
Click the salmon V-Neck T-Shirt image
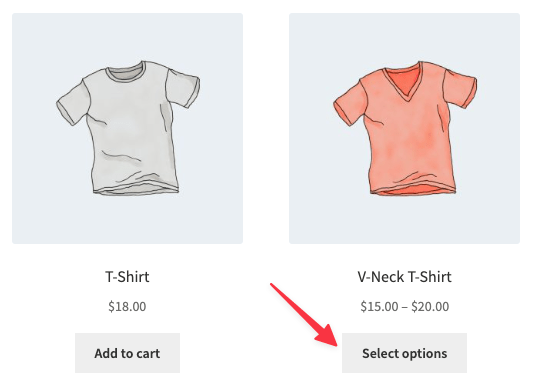tap(404, 128)
